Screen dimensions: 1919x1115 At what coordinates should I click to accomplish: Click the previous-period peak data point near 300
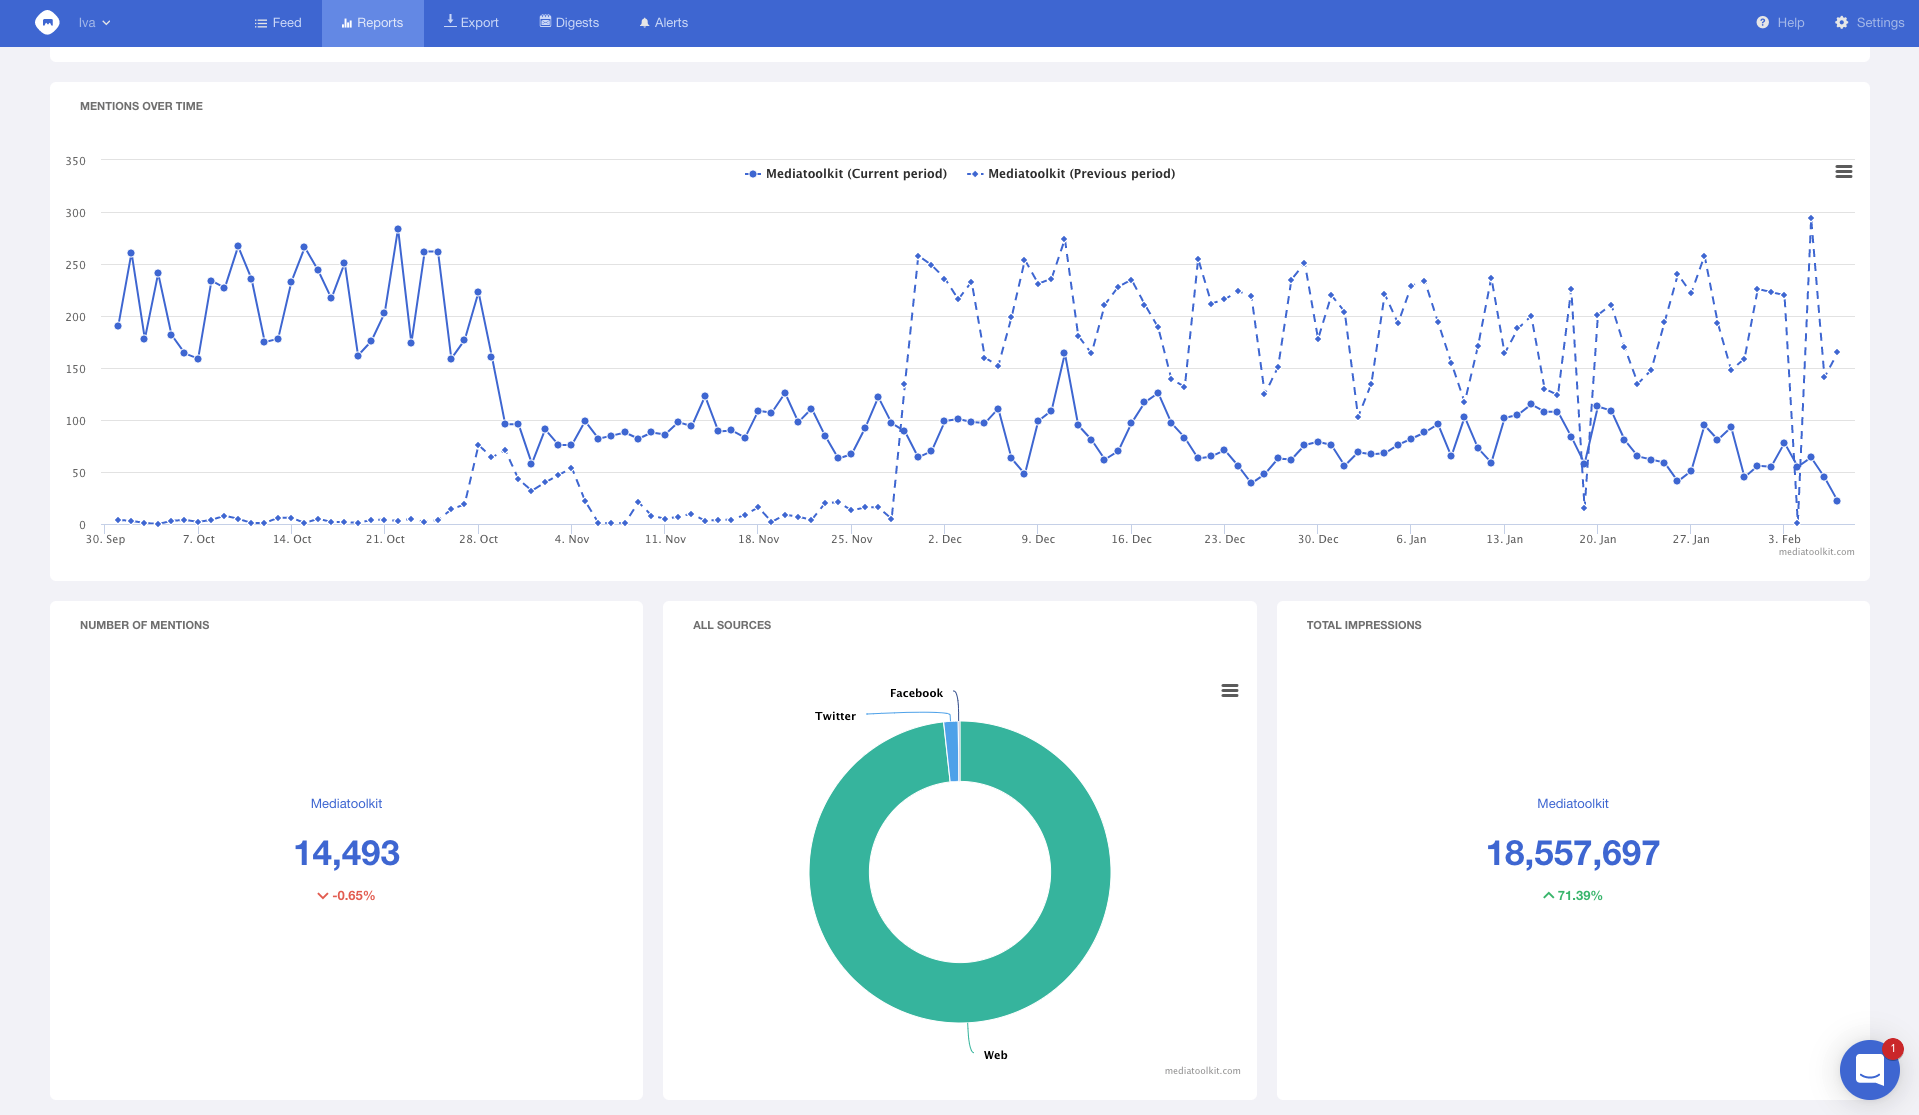point(1810,218)
